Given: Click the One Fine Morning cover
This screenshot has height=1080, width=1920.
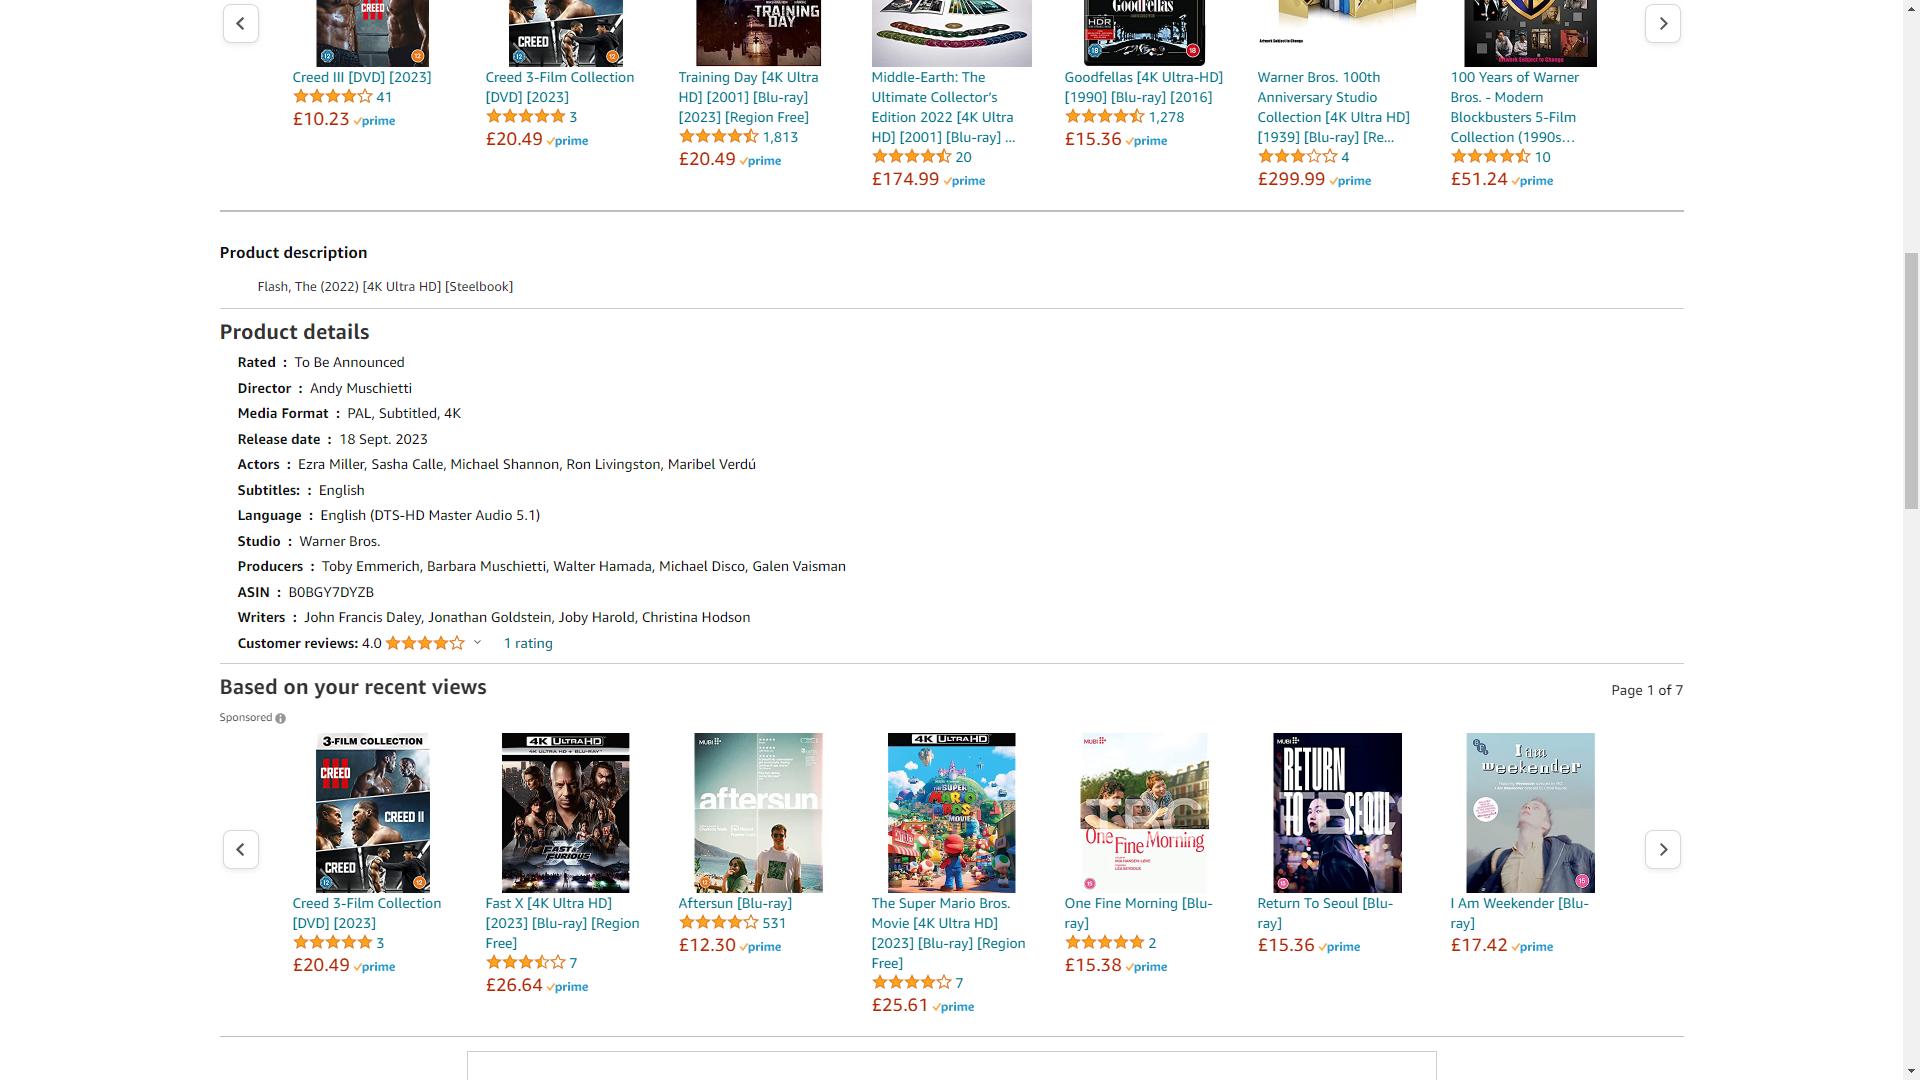Looking at the screenshot, I should 1144,813.
